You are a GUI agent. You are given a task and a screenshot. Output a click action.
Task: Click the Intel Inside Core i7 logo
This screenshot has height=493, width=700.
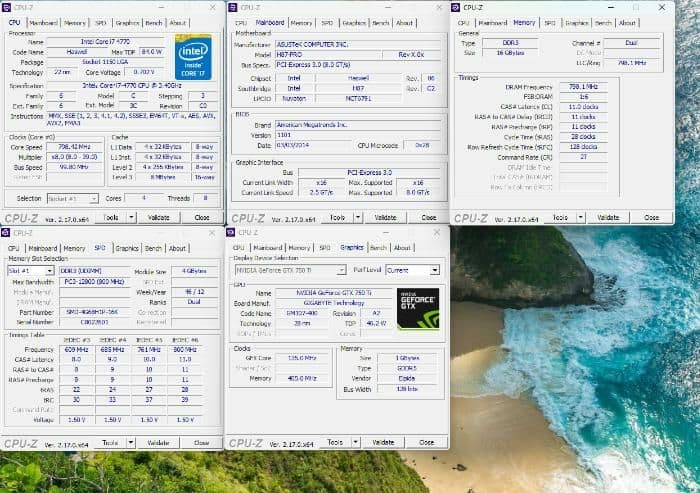click(193, 58)
